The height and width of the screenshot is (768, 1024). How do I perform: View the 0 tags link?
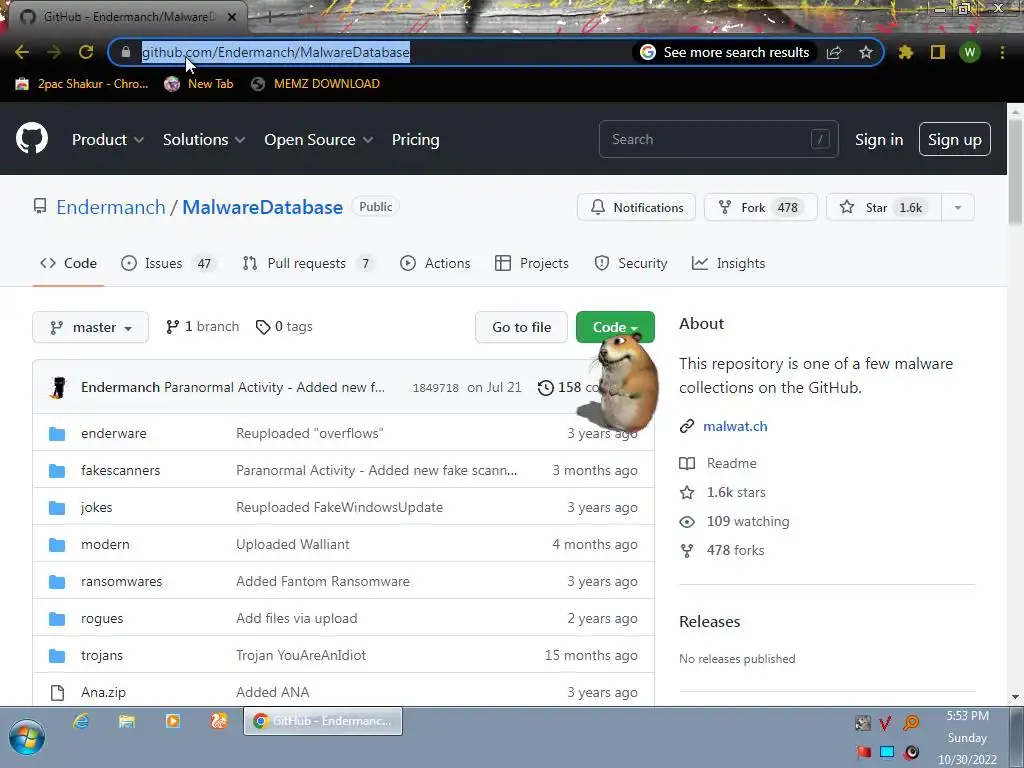pos(284,327)
